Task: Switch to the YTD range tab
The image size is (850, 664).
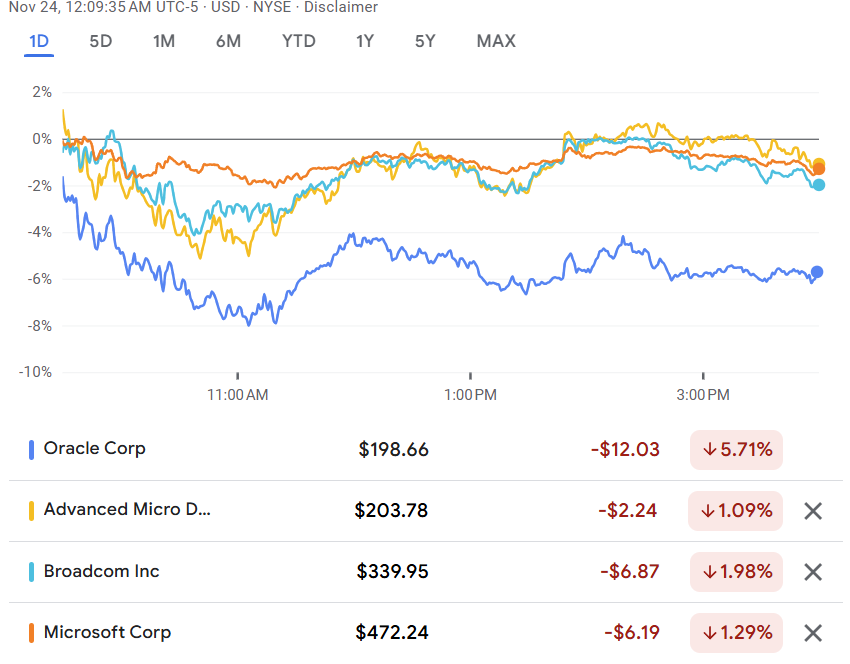Action: pyautogui.click(x=298, y=41)
